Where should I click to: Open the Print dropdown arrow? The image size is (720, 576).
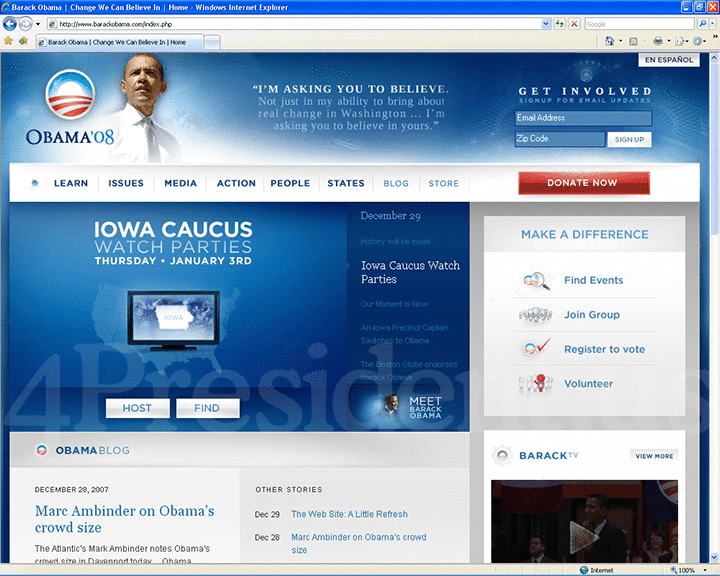(669, 41)
